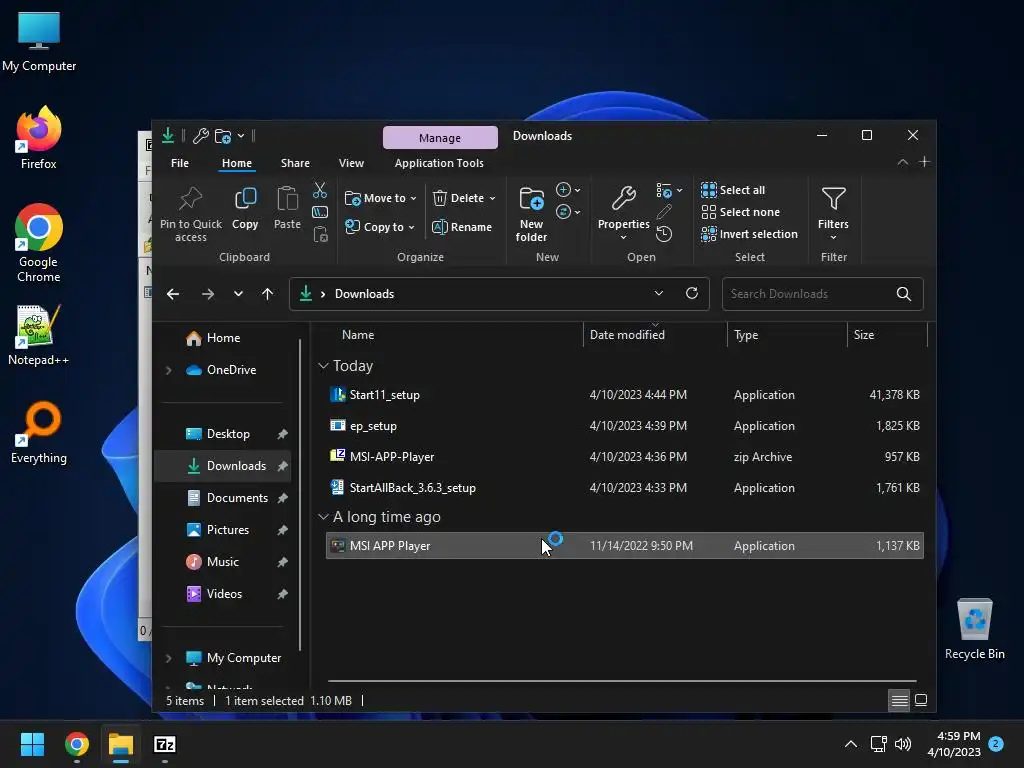Switch to large icons view
Image resolution: width=1024 pixels, height=768 pixels.
coord(921,701)
